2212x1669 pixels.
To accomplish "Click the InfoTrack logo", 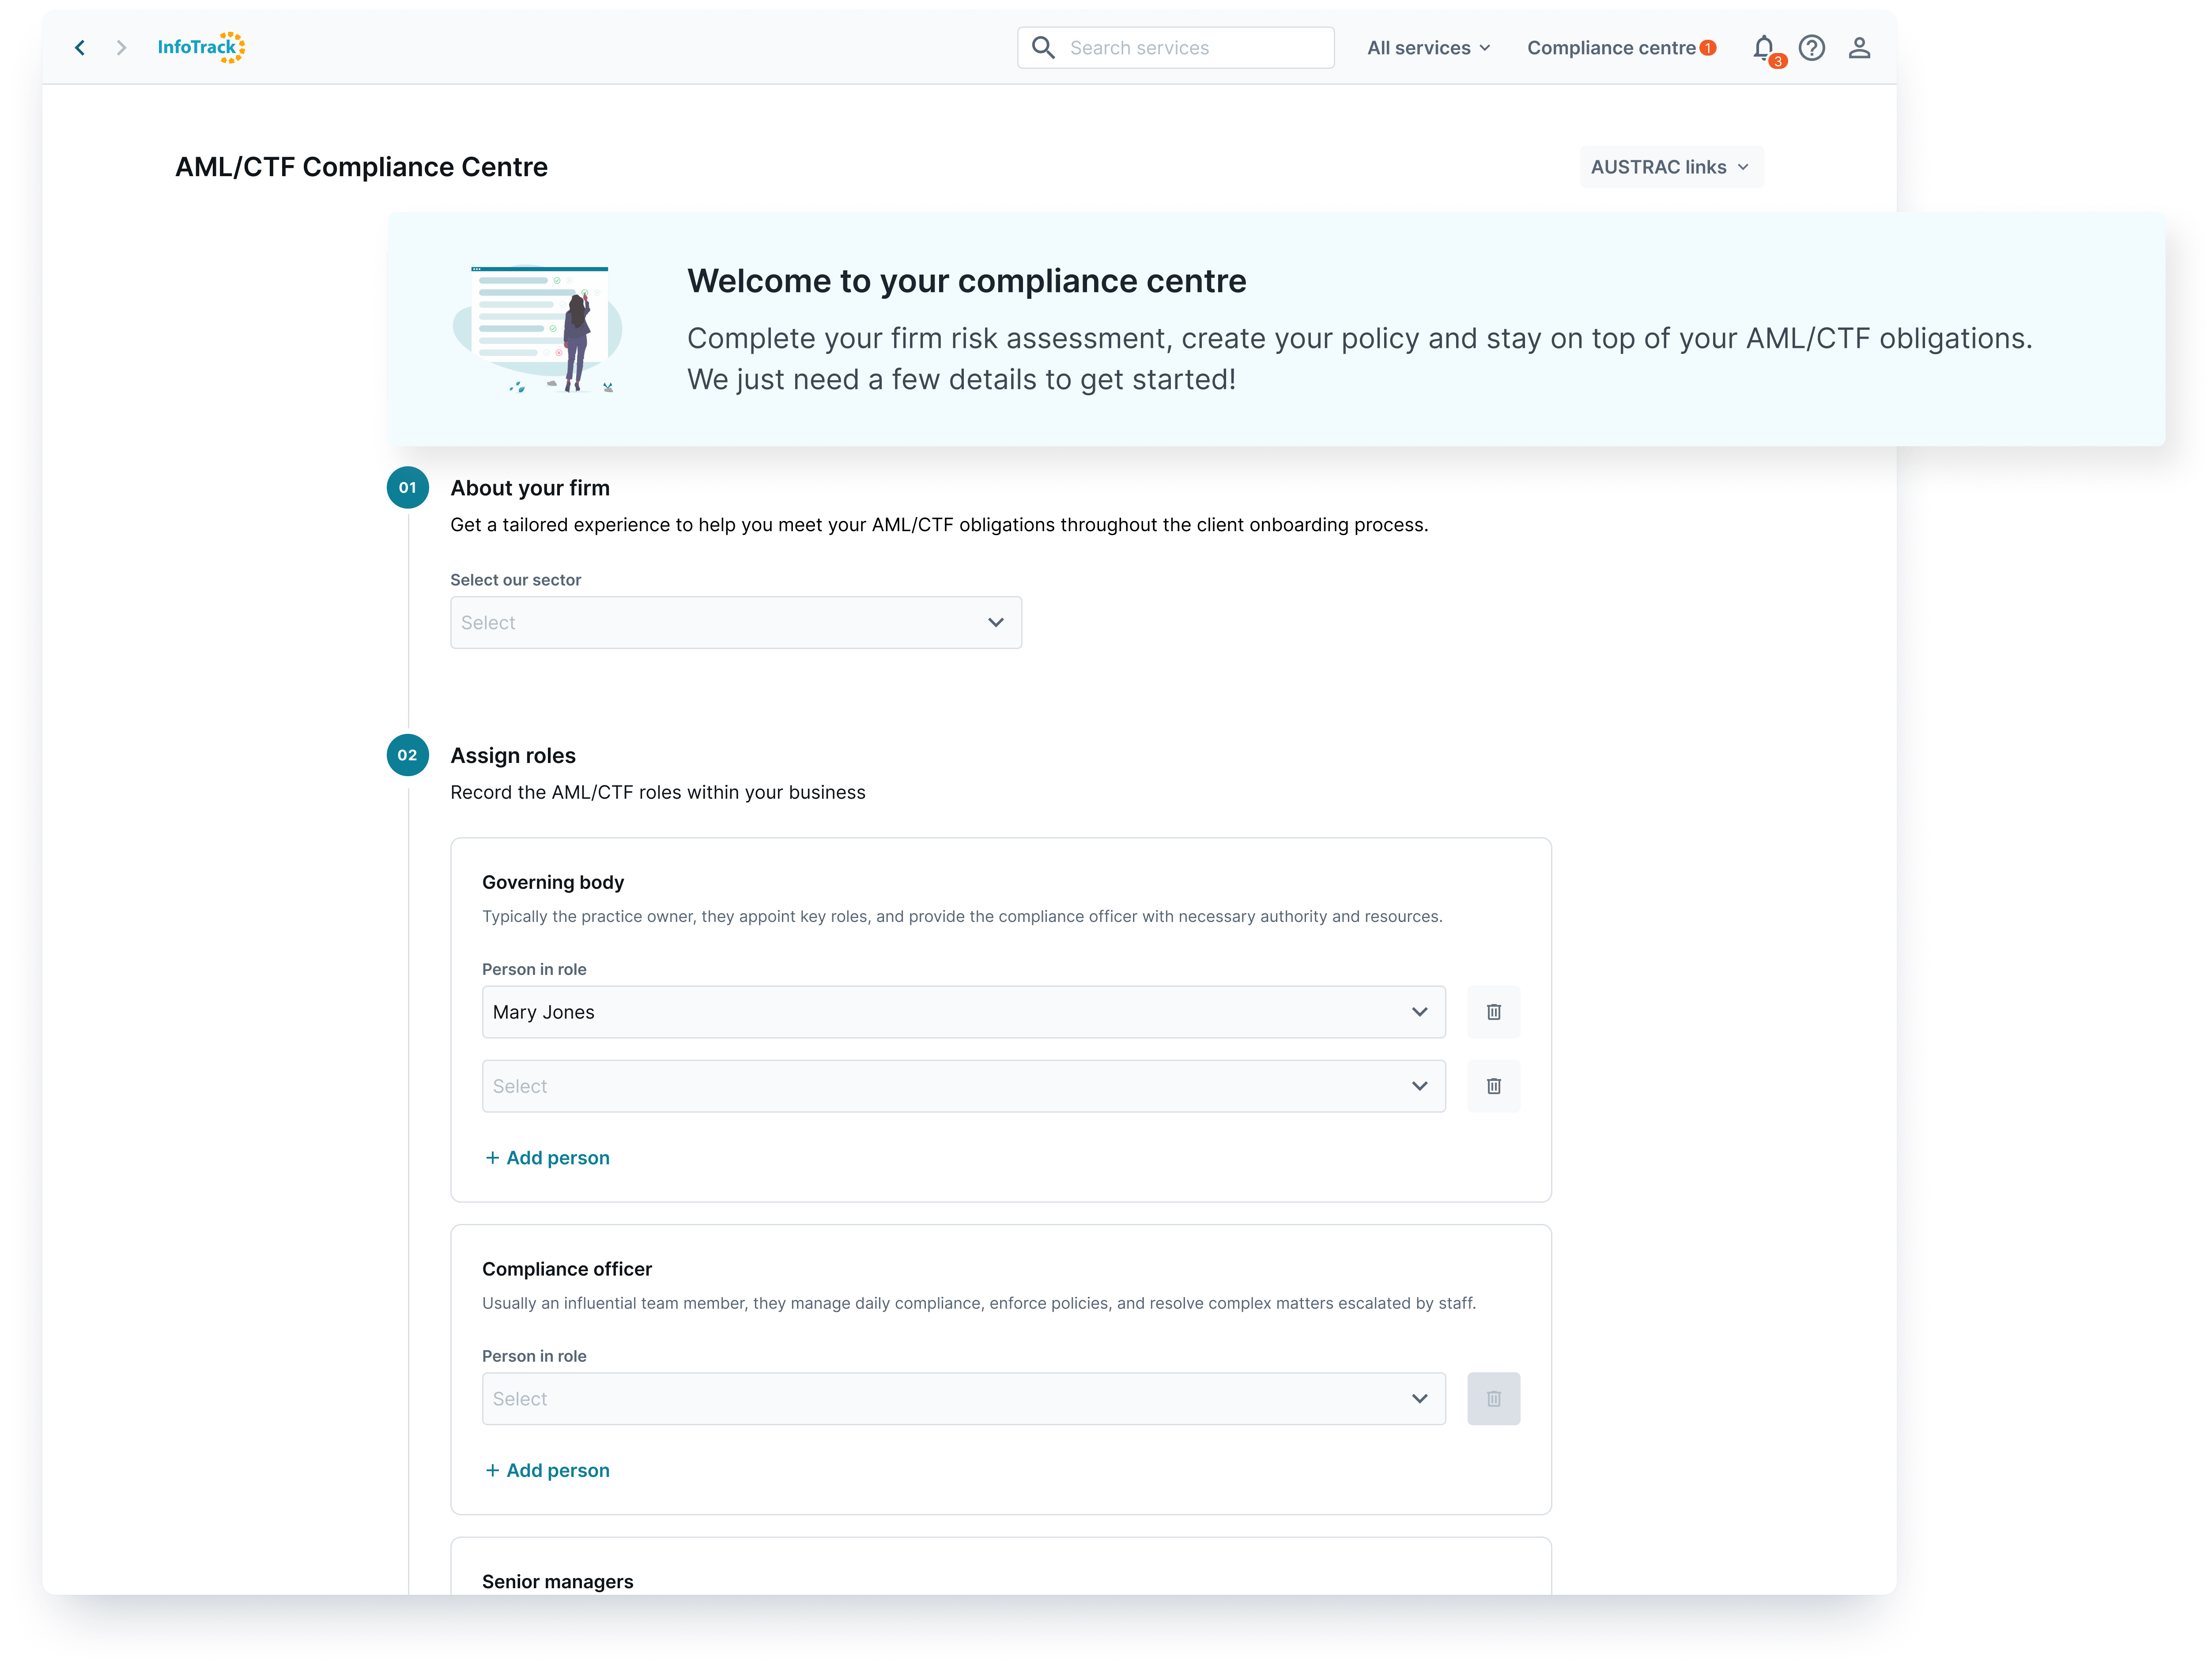I will tap(201, 47).
